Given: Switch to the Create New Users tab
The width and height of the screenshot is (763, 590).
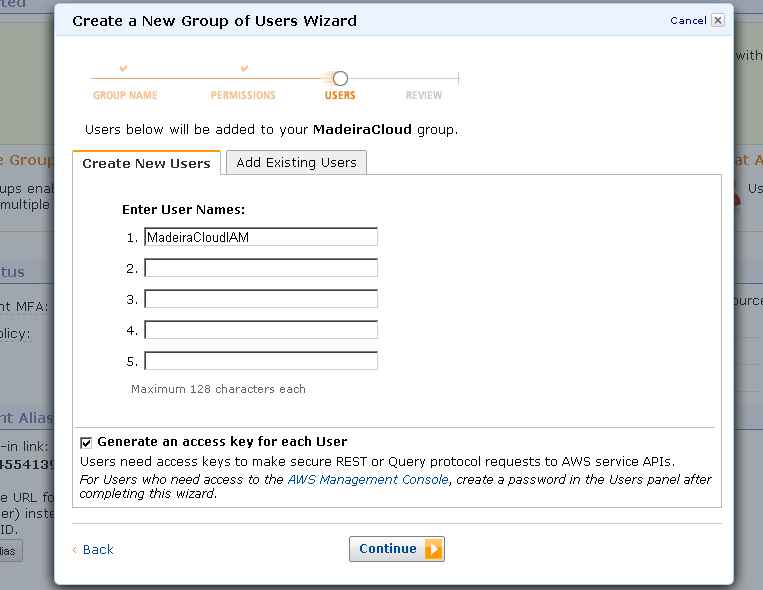Looking at the screenshot, I should point(146,163).
